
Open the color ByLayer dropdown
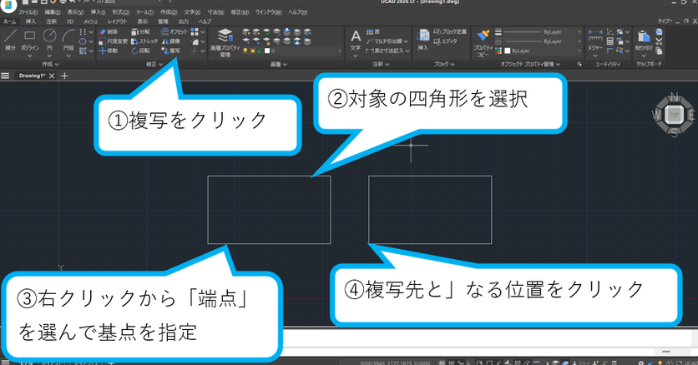point(579,51)
